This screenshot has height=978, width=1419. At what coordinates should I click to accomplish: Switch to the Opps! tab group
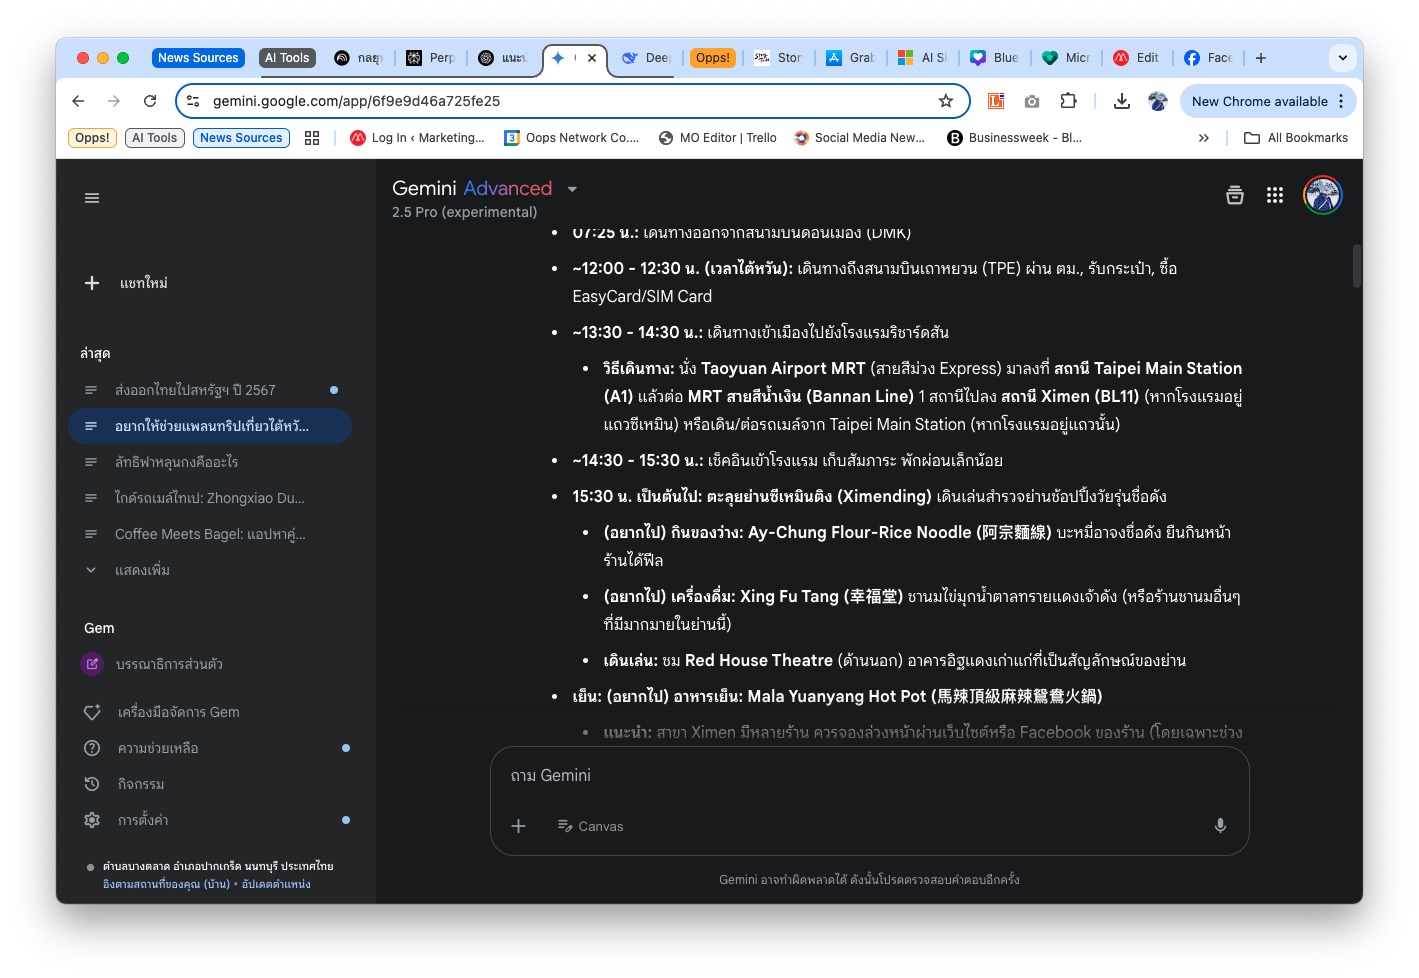(x=712, y=58)
